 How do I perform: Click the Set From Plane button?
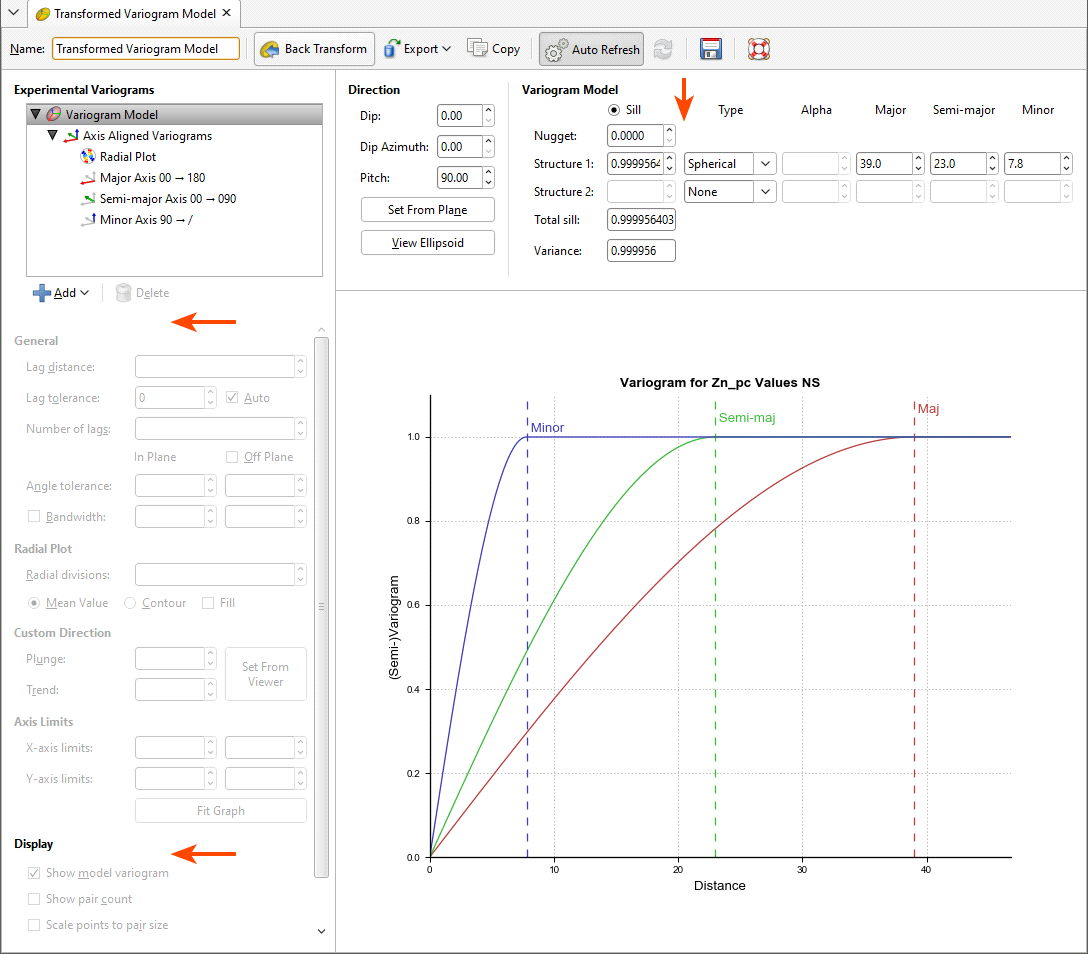coord(427,210)
